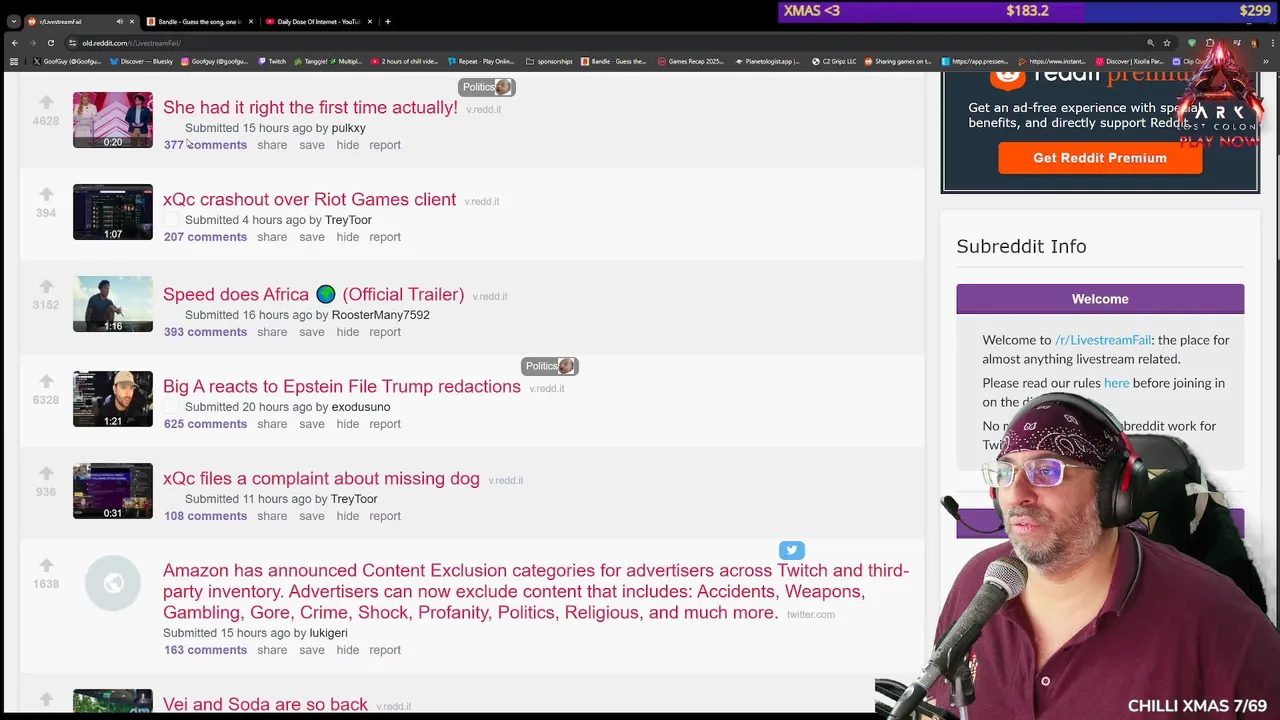View 625 comments on Big A post
This screenshot has height=720, width=1280.
pyautogui.click(x=205, y=424)
